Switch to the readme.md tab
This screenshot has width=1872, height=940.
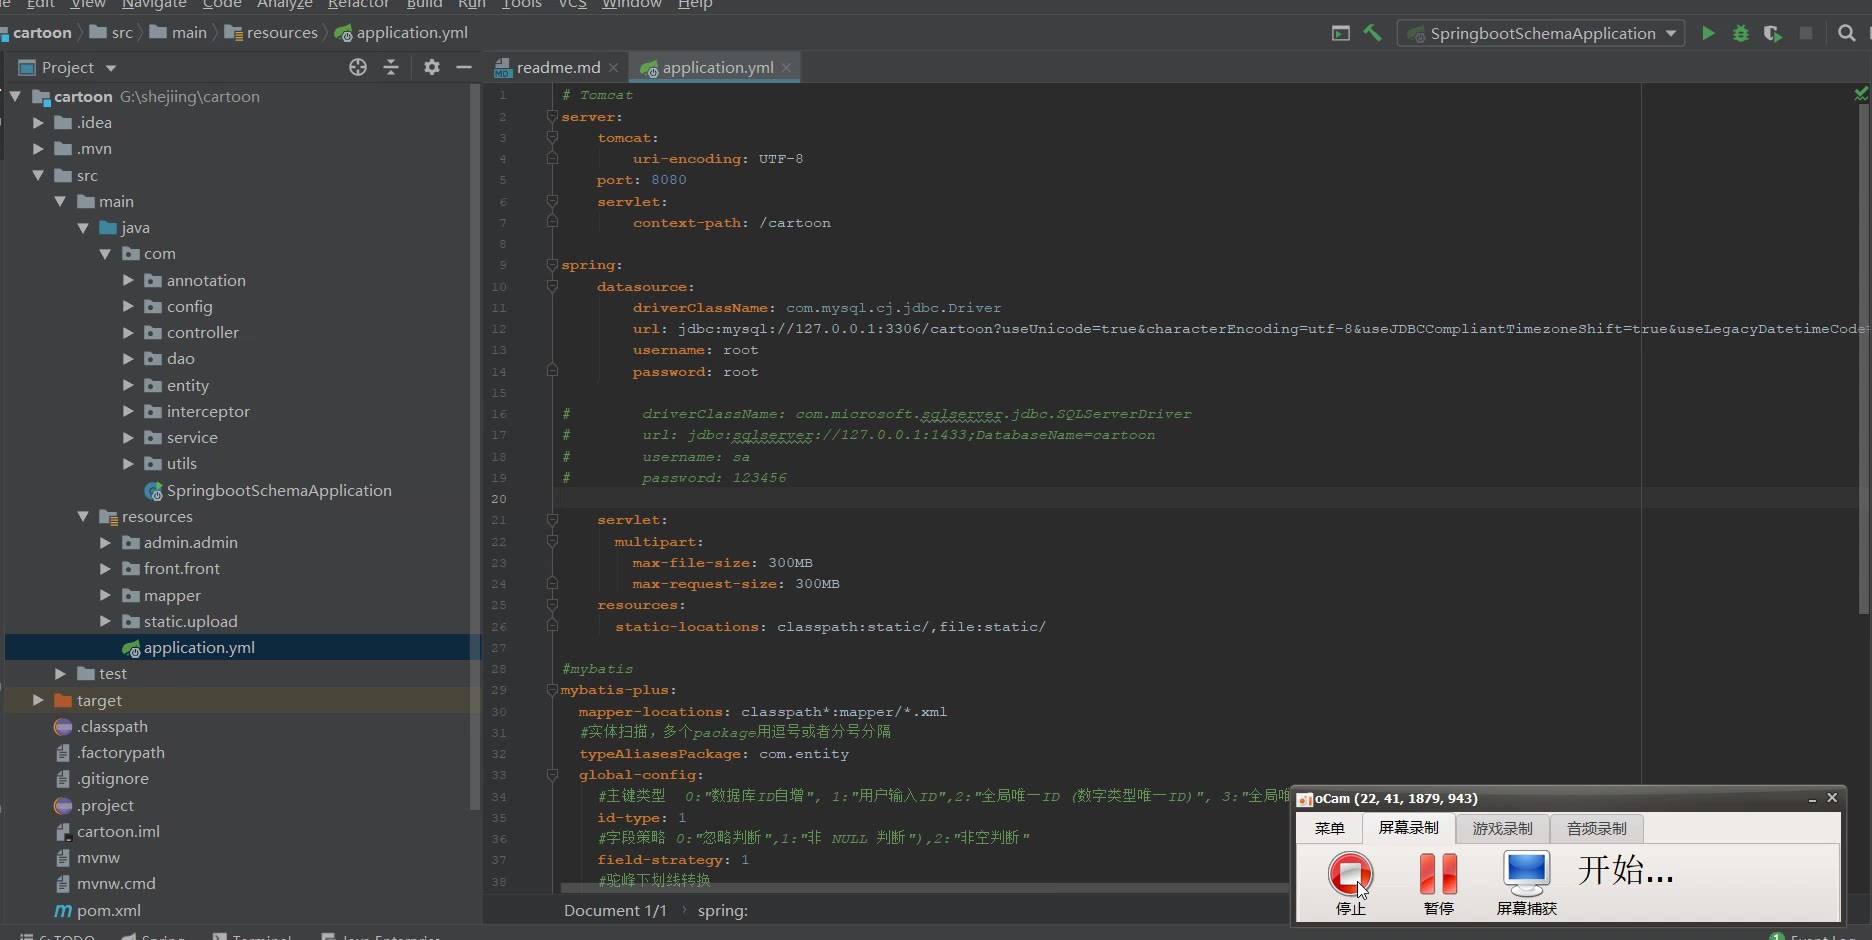click(557, 67)
